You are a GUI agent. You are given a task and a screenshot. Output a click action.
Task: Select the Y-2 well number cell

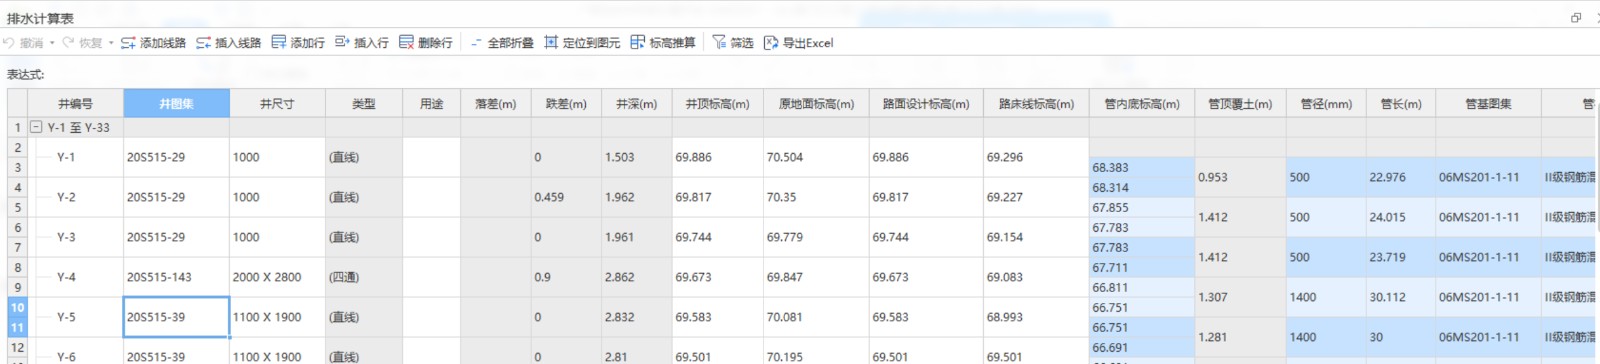point(76,197)
